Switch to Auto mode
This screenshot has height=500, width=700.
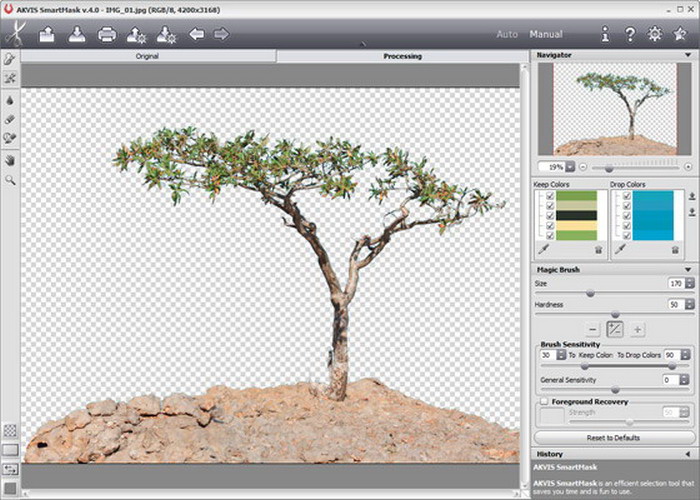[x=507, y=34]
